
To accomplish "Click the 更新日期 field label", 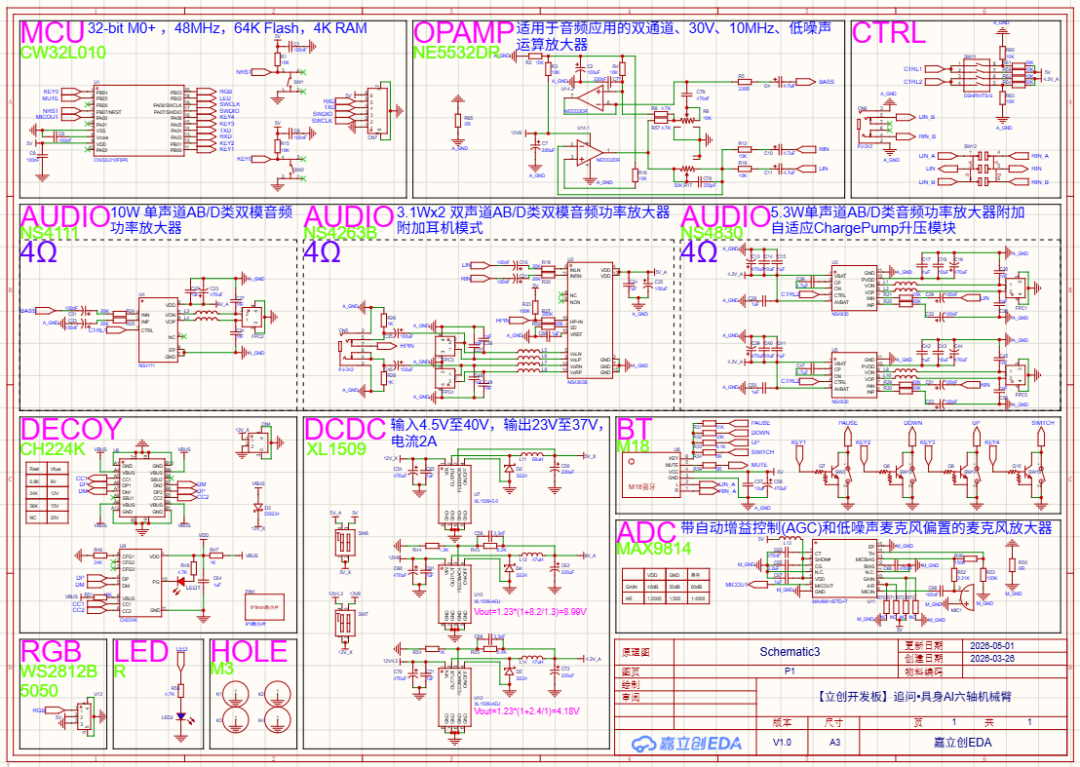I will (922, 646).
